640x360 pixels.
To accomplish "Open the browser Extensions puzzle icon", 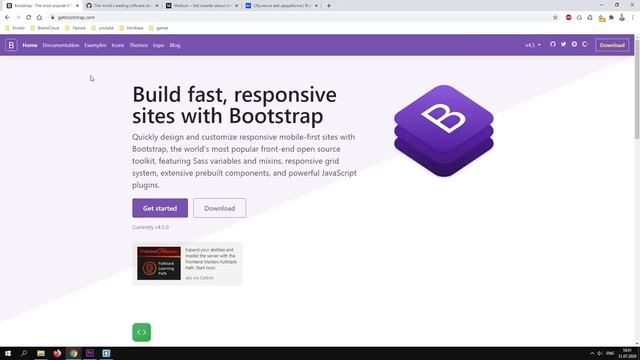I will (x=611, y=18).
